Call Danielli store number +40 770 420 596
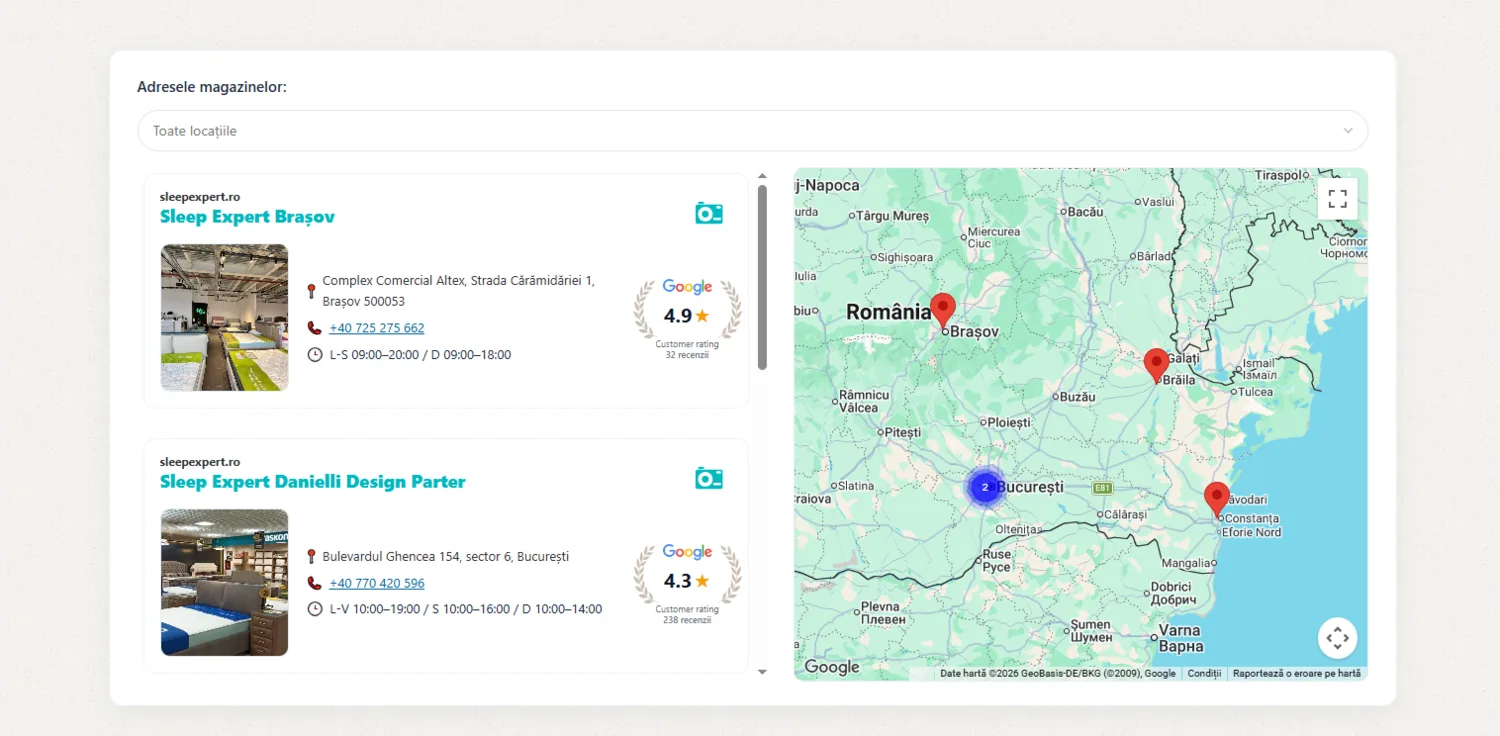This screenshot has height=736, width=1500. [x=377, y=583]
